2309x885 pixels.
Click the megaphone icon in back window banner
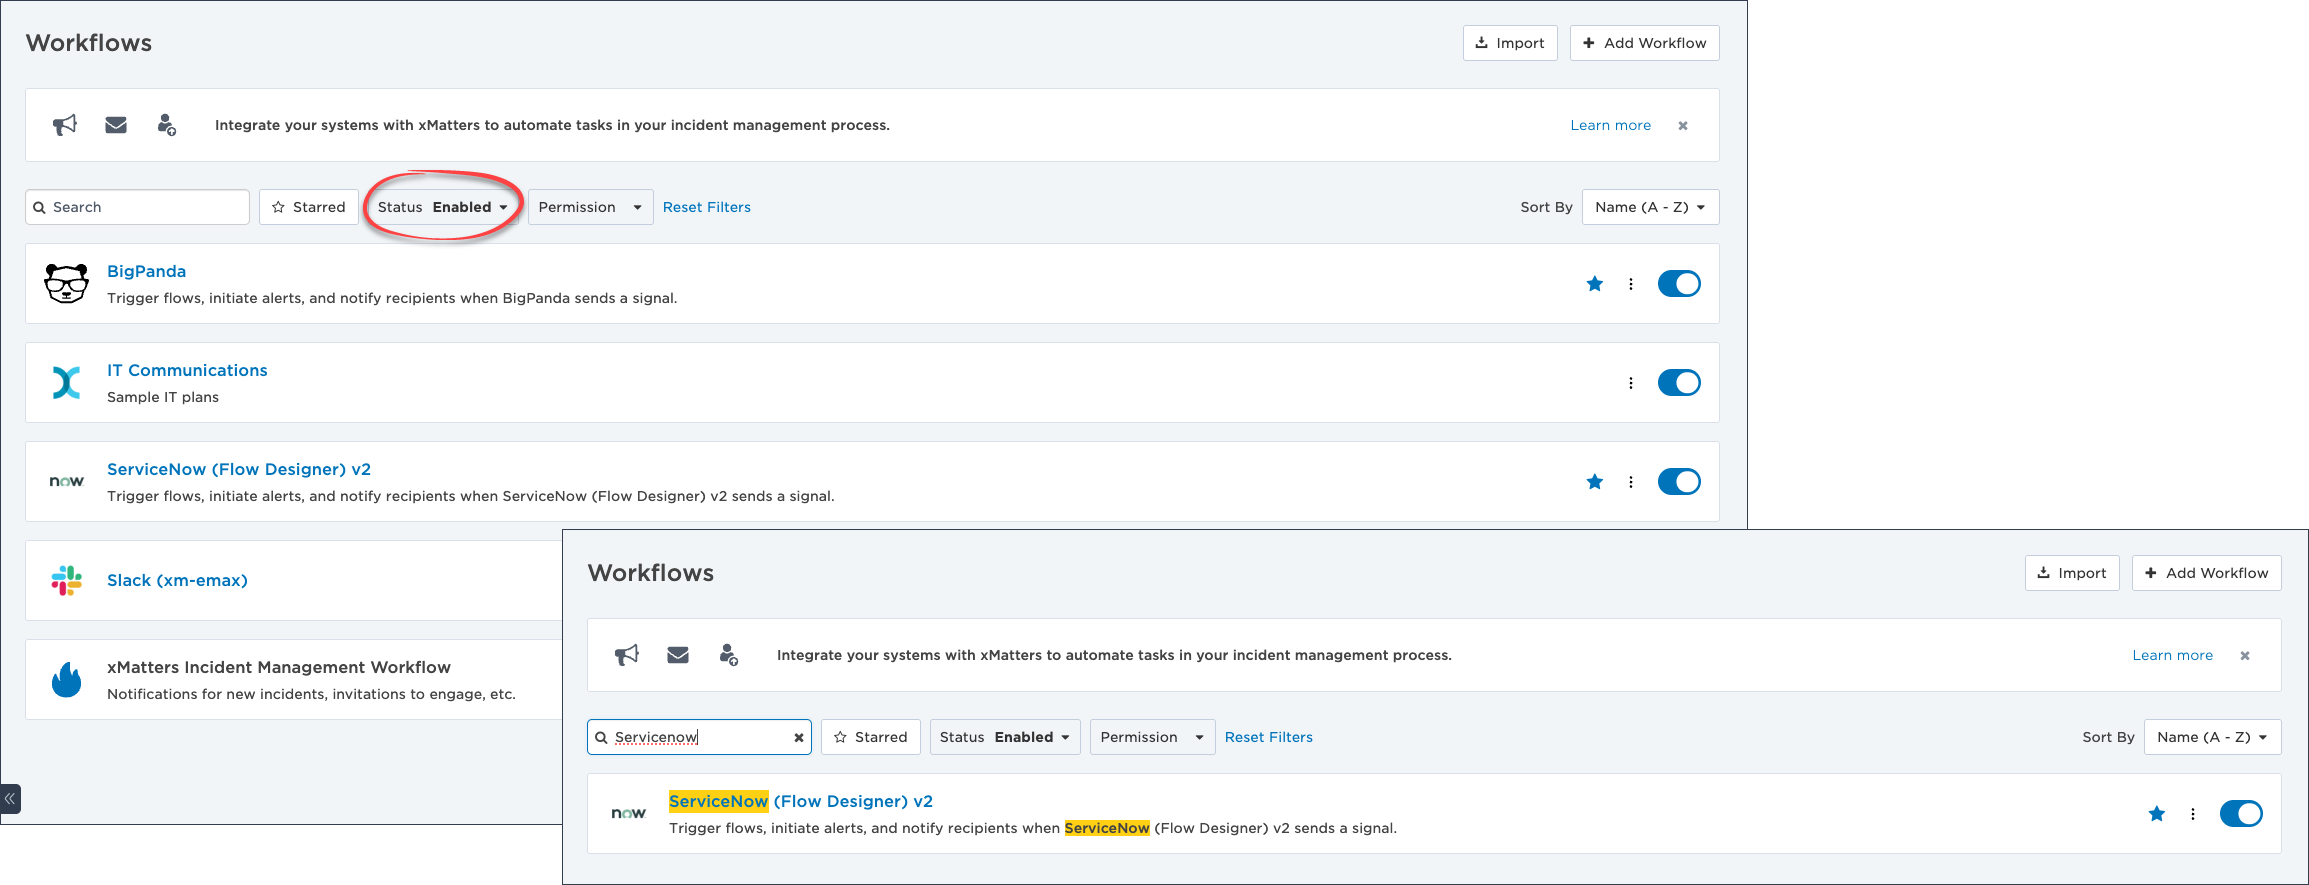65,125
